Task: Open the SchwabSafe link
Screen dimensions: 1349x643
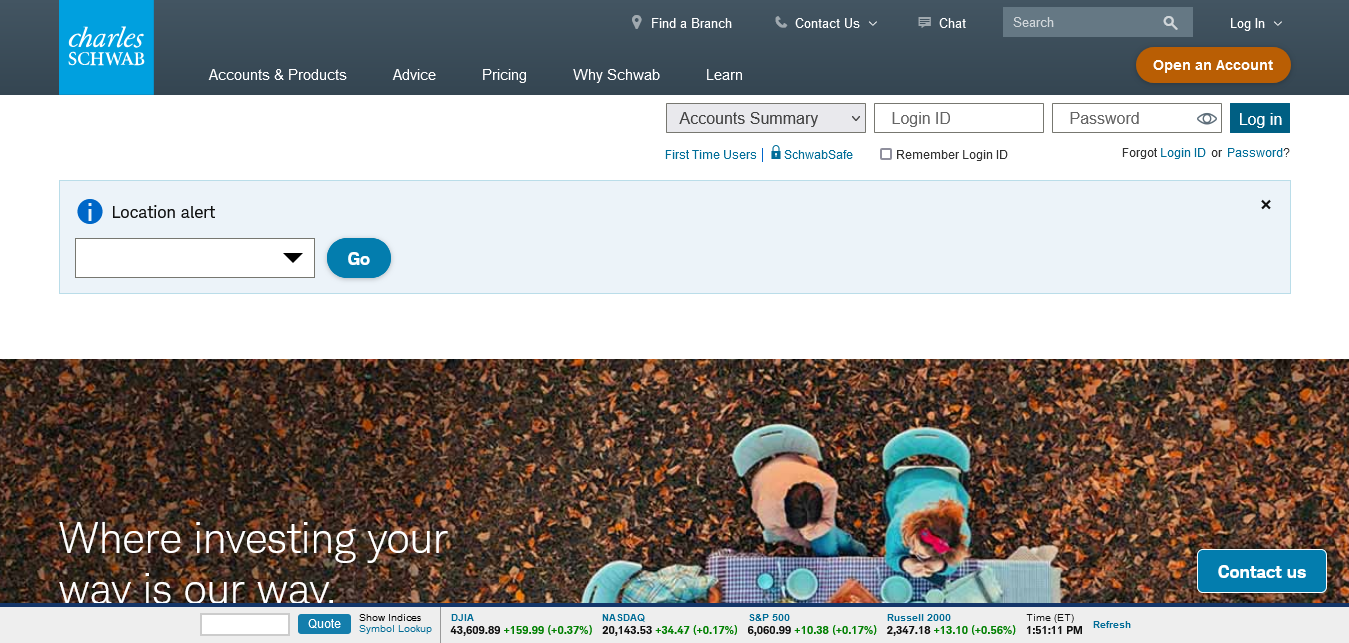Action: pos(818,155)
